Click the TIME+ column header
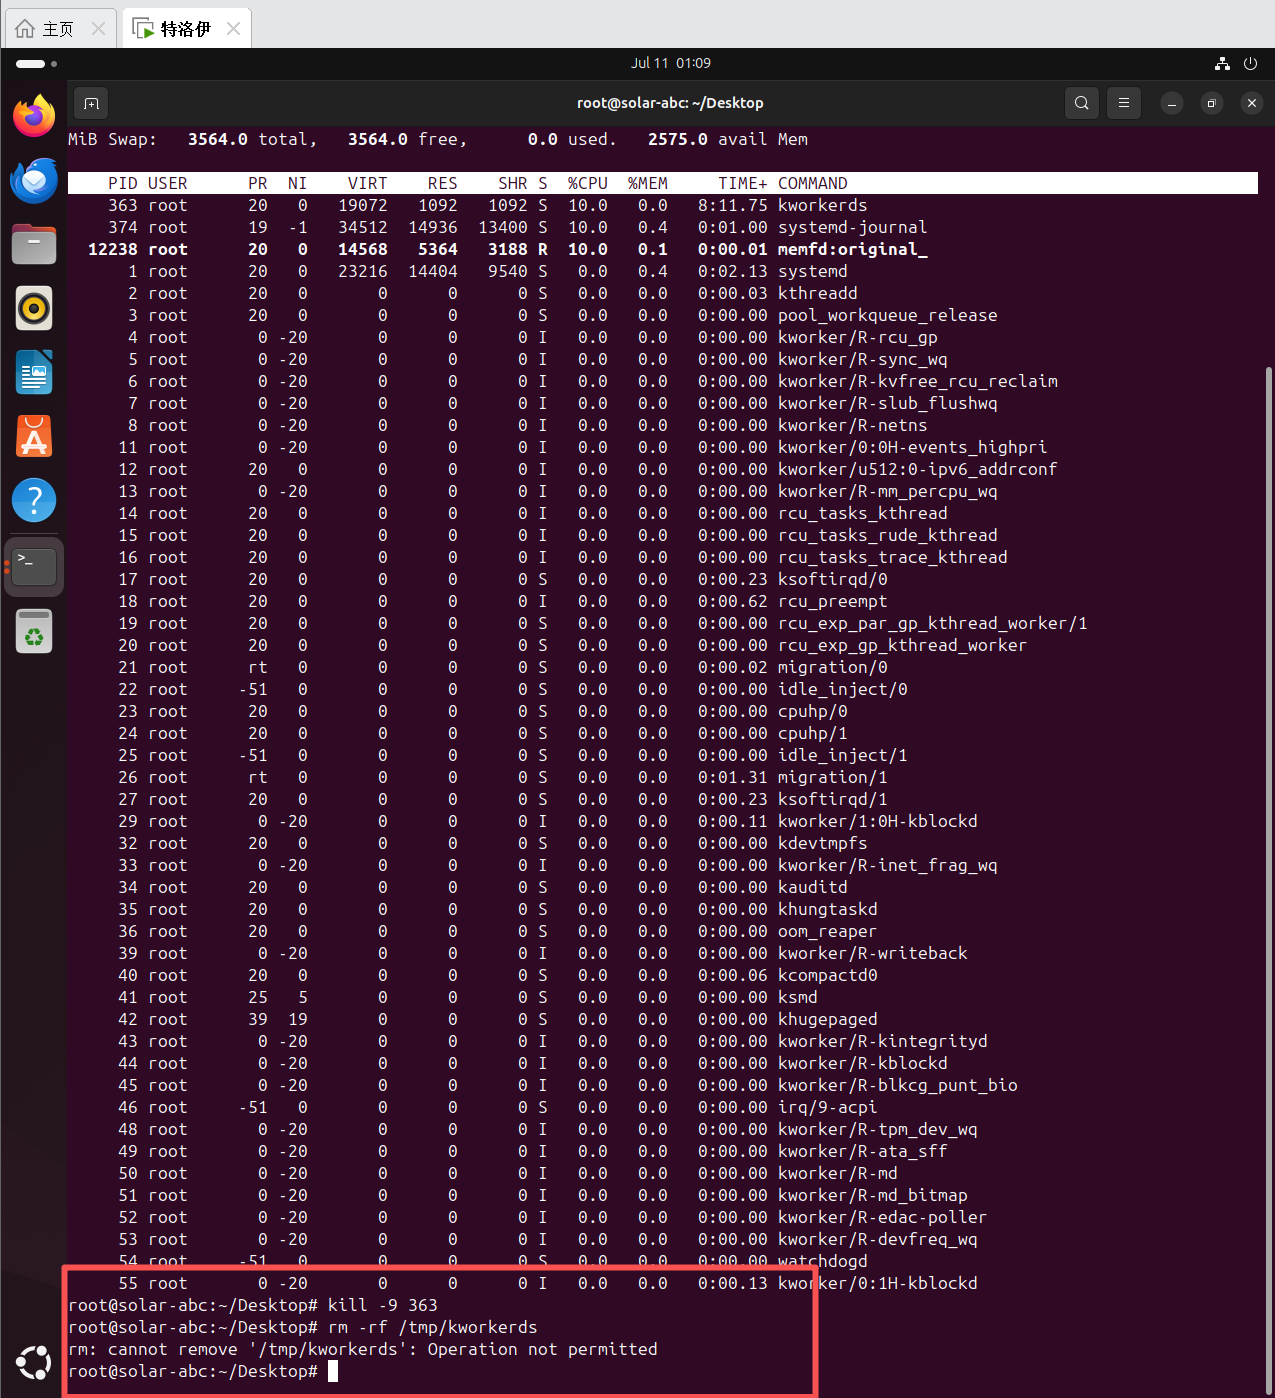Screen dimensions: 1275x1398 tap(743, 183)
